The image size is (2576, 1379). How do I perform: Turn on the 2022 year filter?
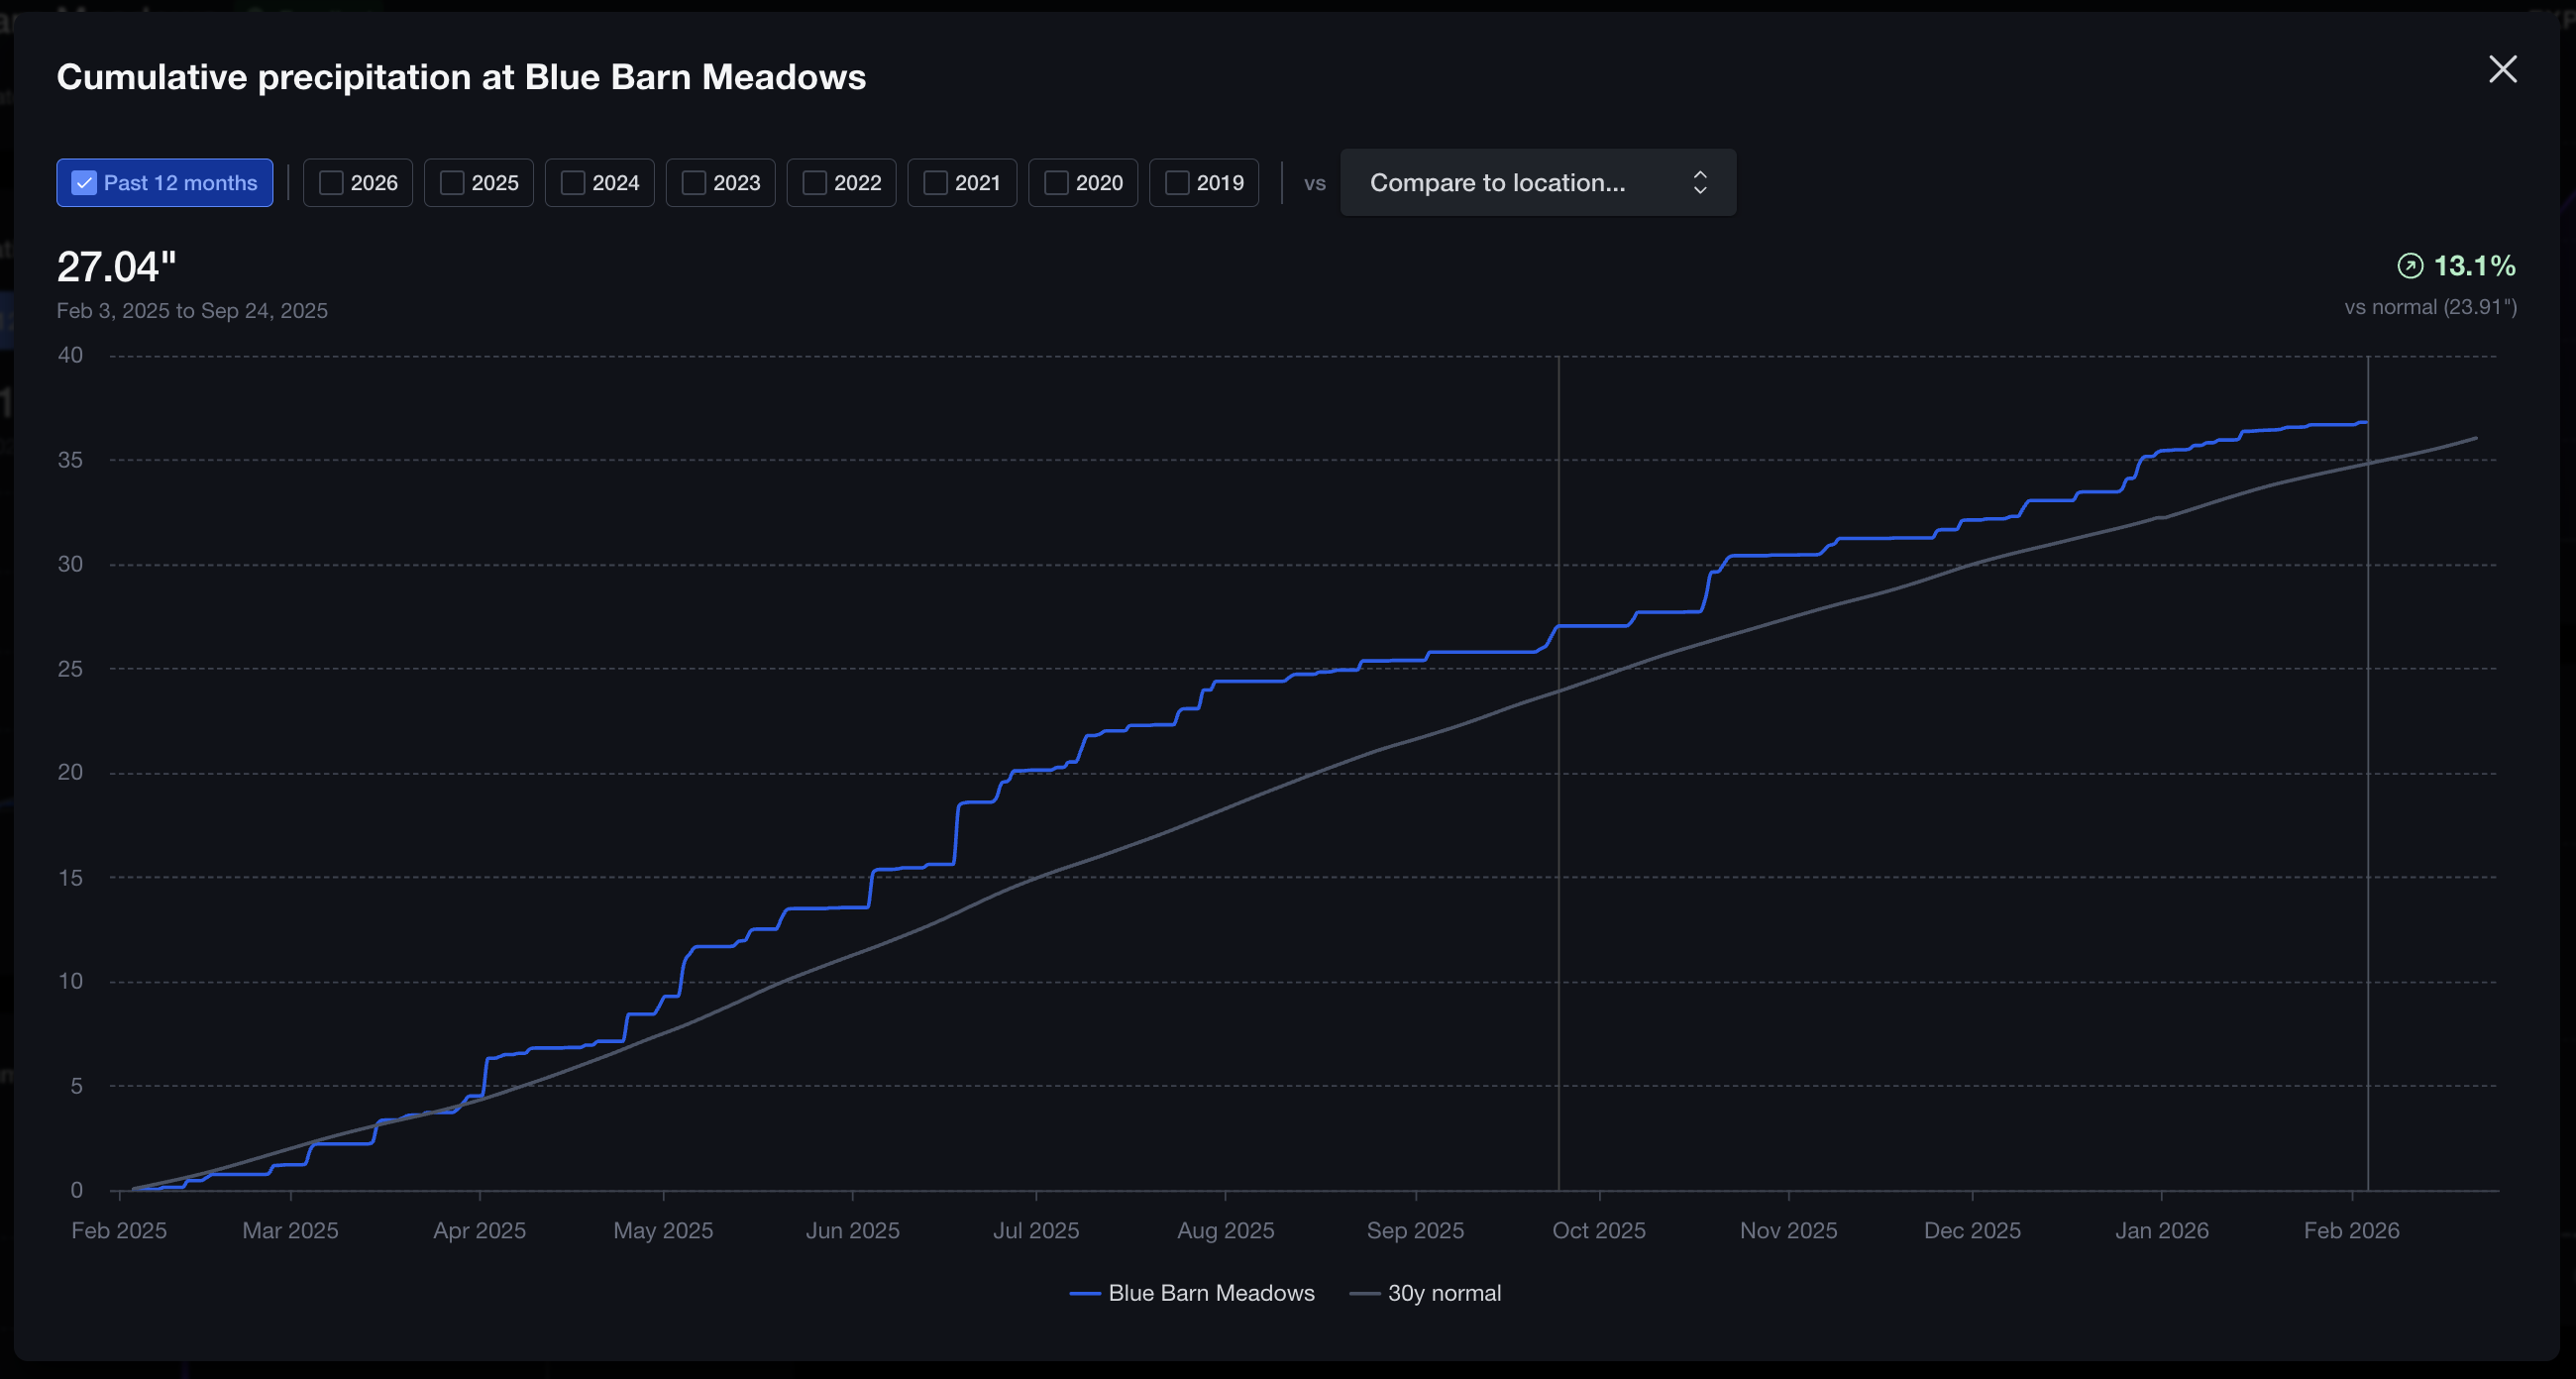[815, 183]
